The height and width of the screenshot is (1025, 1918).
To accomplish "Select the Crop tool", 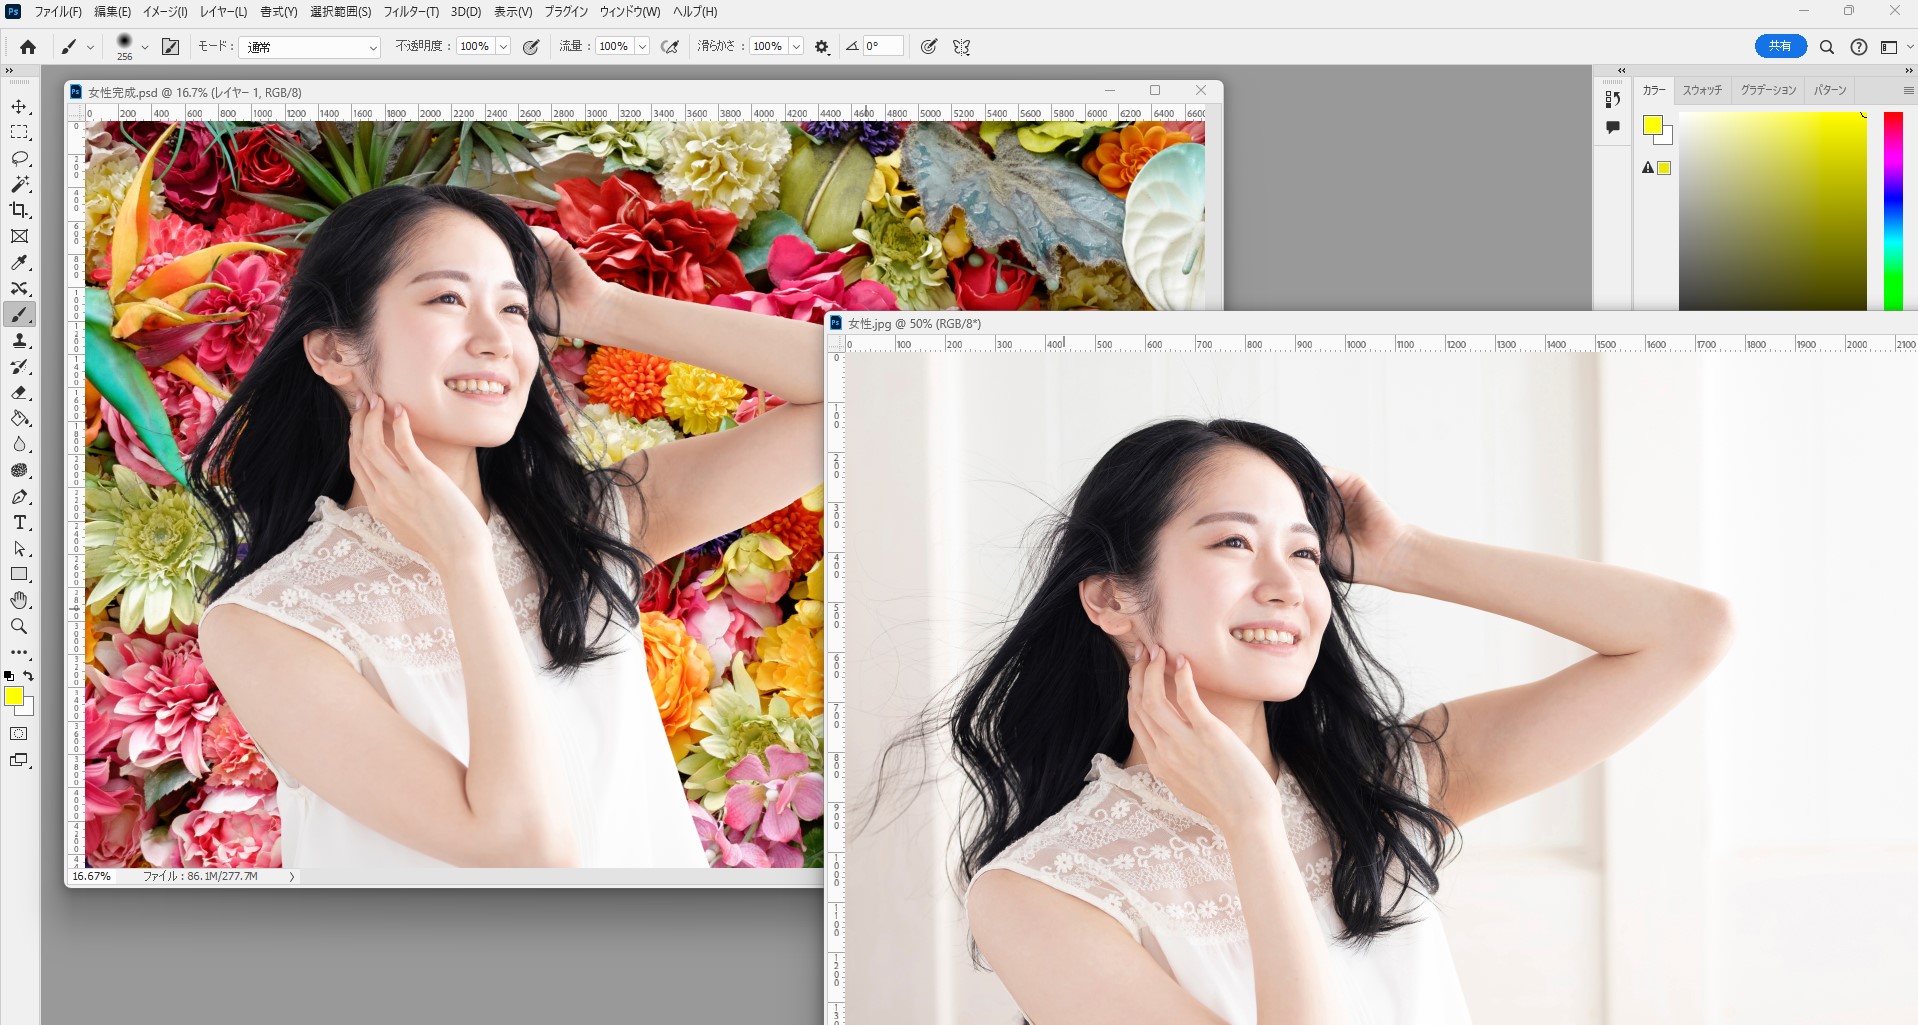I will pyautogui.click(x=19, y=211).
